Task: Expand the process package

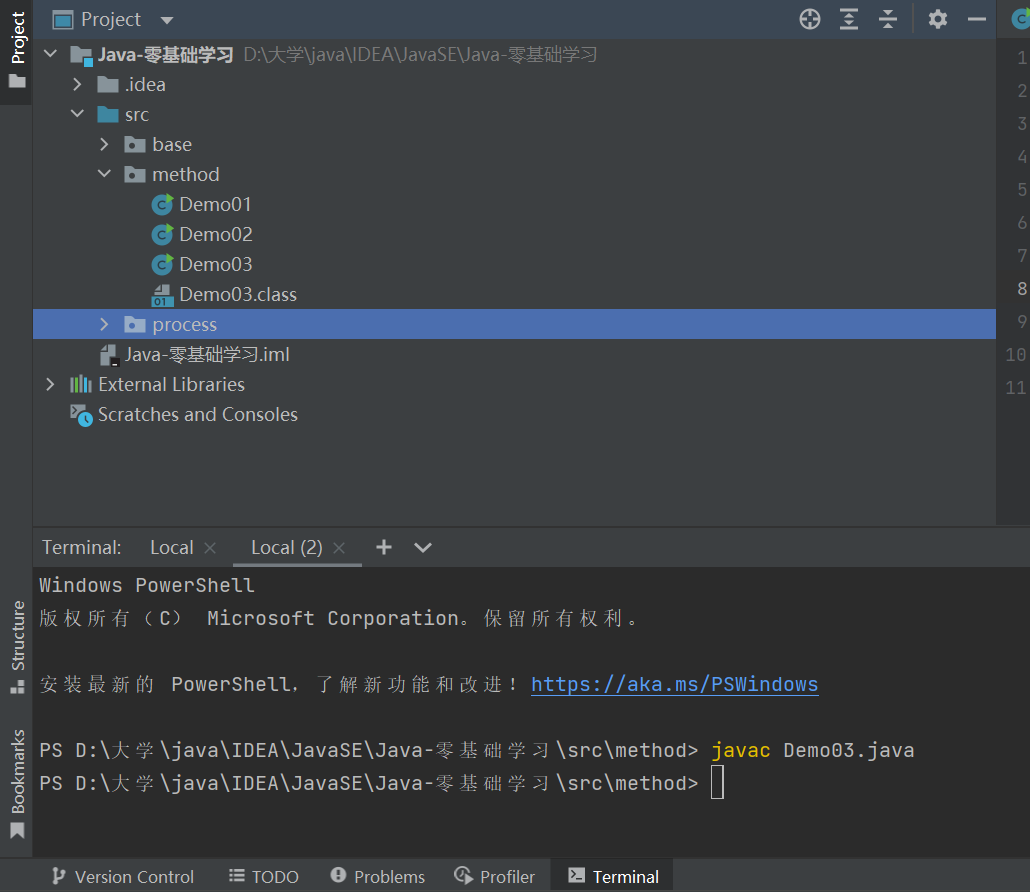Action: click(x=104, y=324)
